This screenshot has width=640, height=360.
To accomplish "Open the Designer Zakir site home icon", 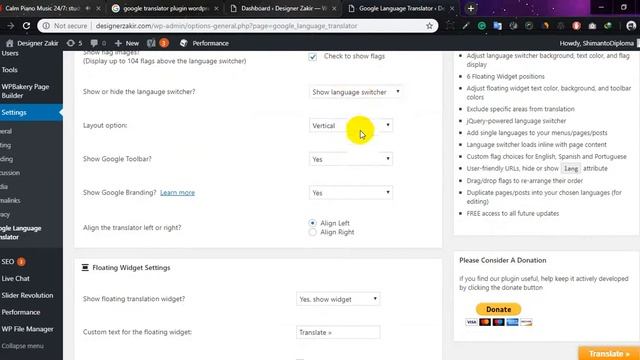I will click(10, 43).
